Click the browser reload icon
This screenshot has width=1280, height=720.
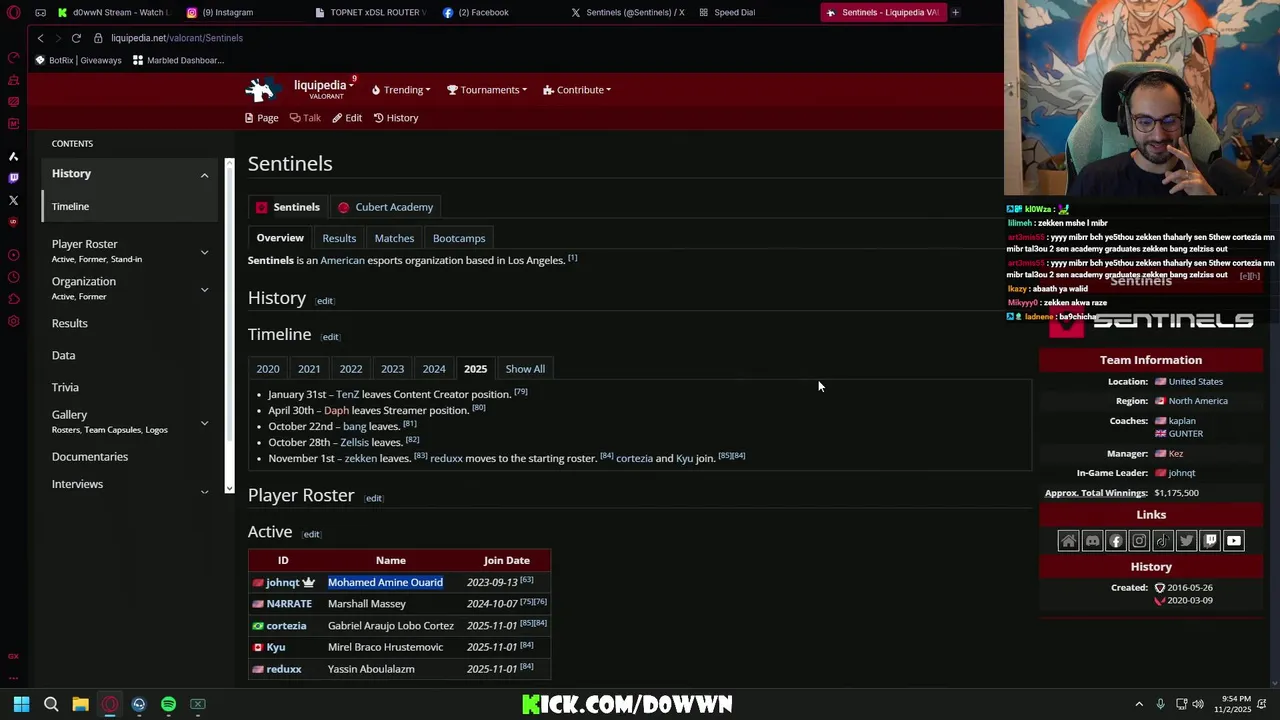pyautogui.click(x=76, y=38)
